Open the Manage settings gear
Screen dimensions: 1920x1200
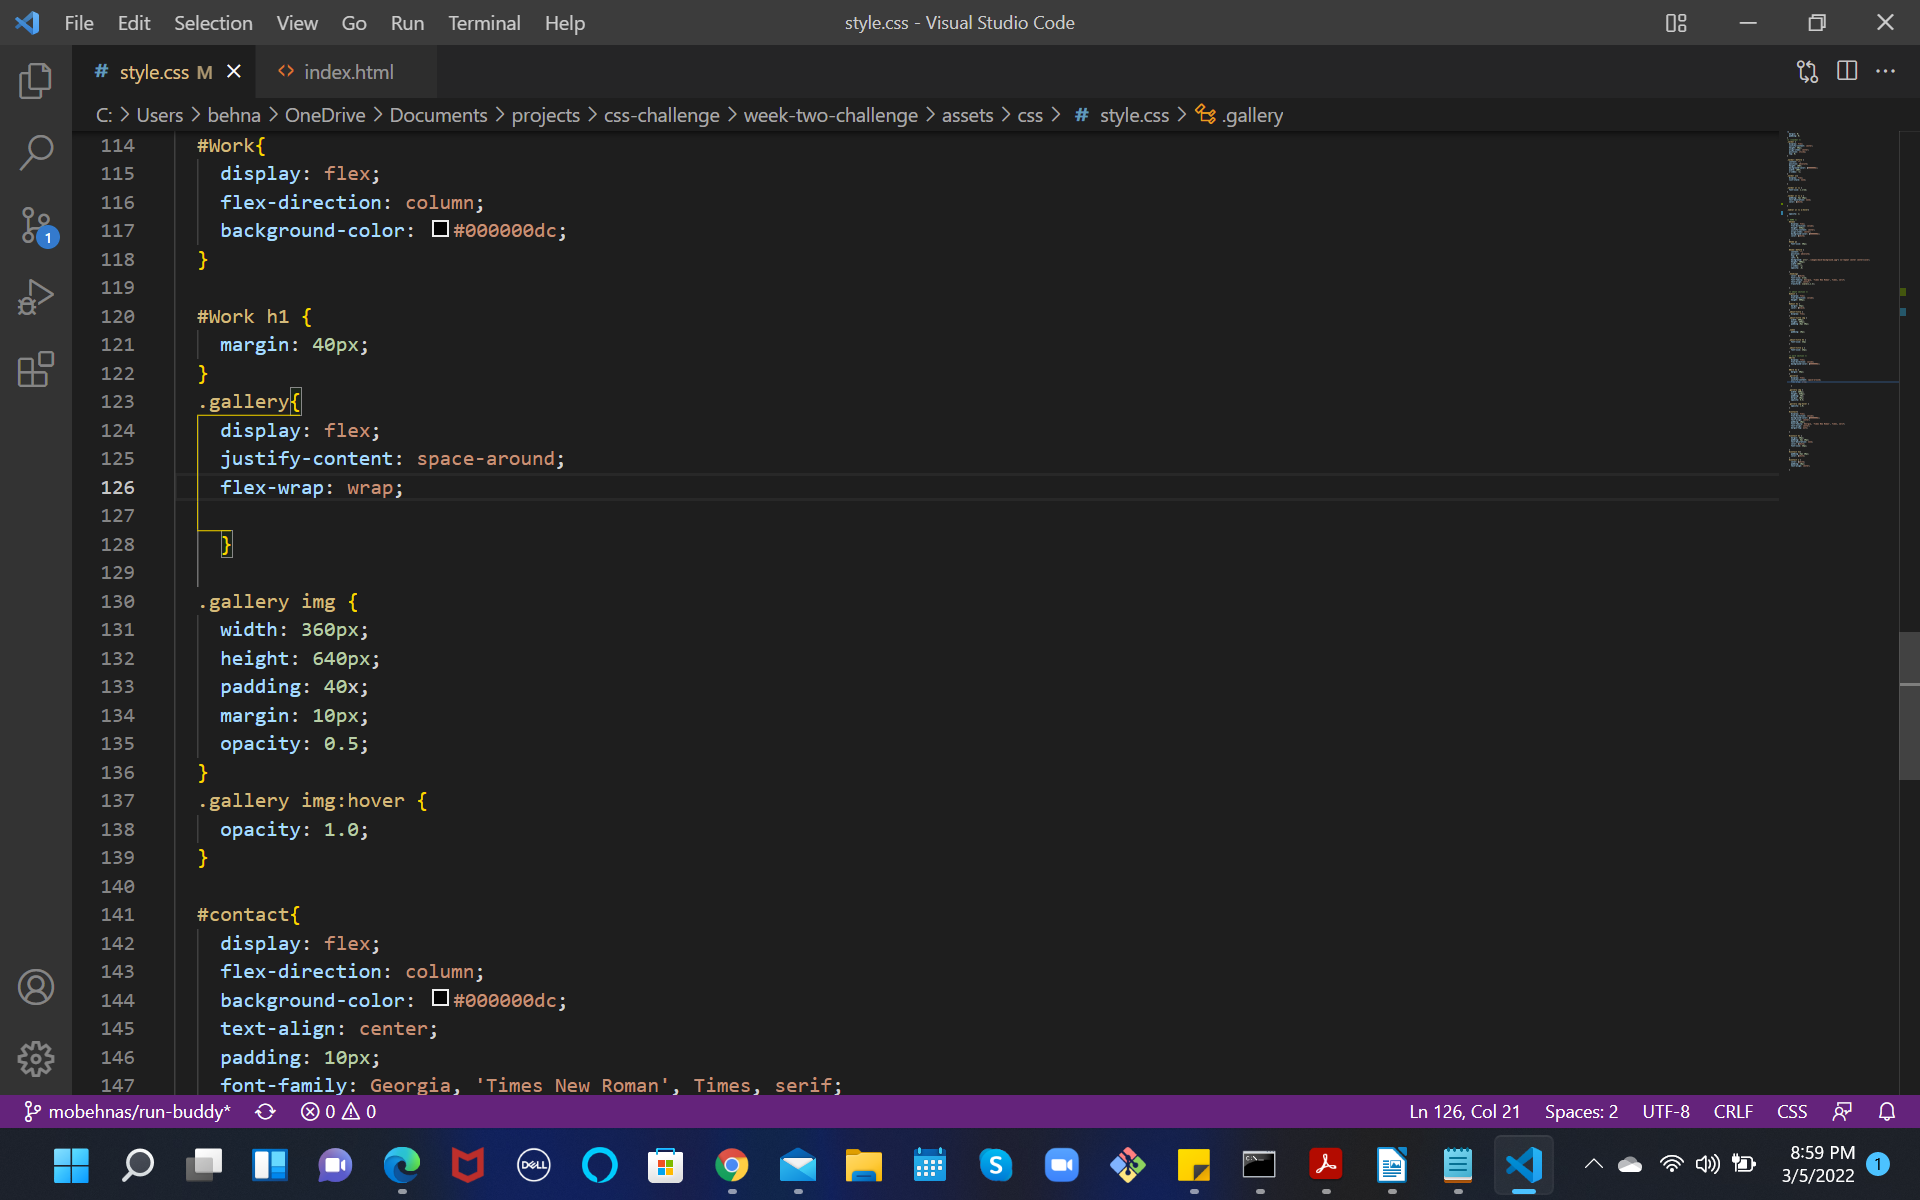(36, 1059)
